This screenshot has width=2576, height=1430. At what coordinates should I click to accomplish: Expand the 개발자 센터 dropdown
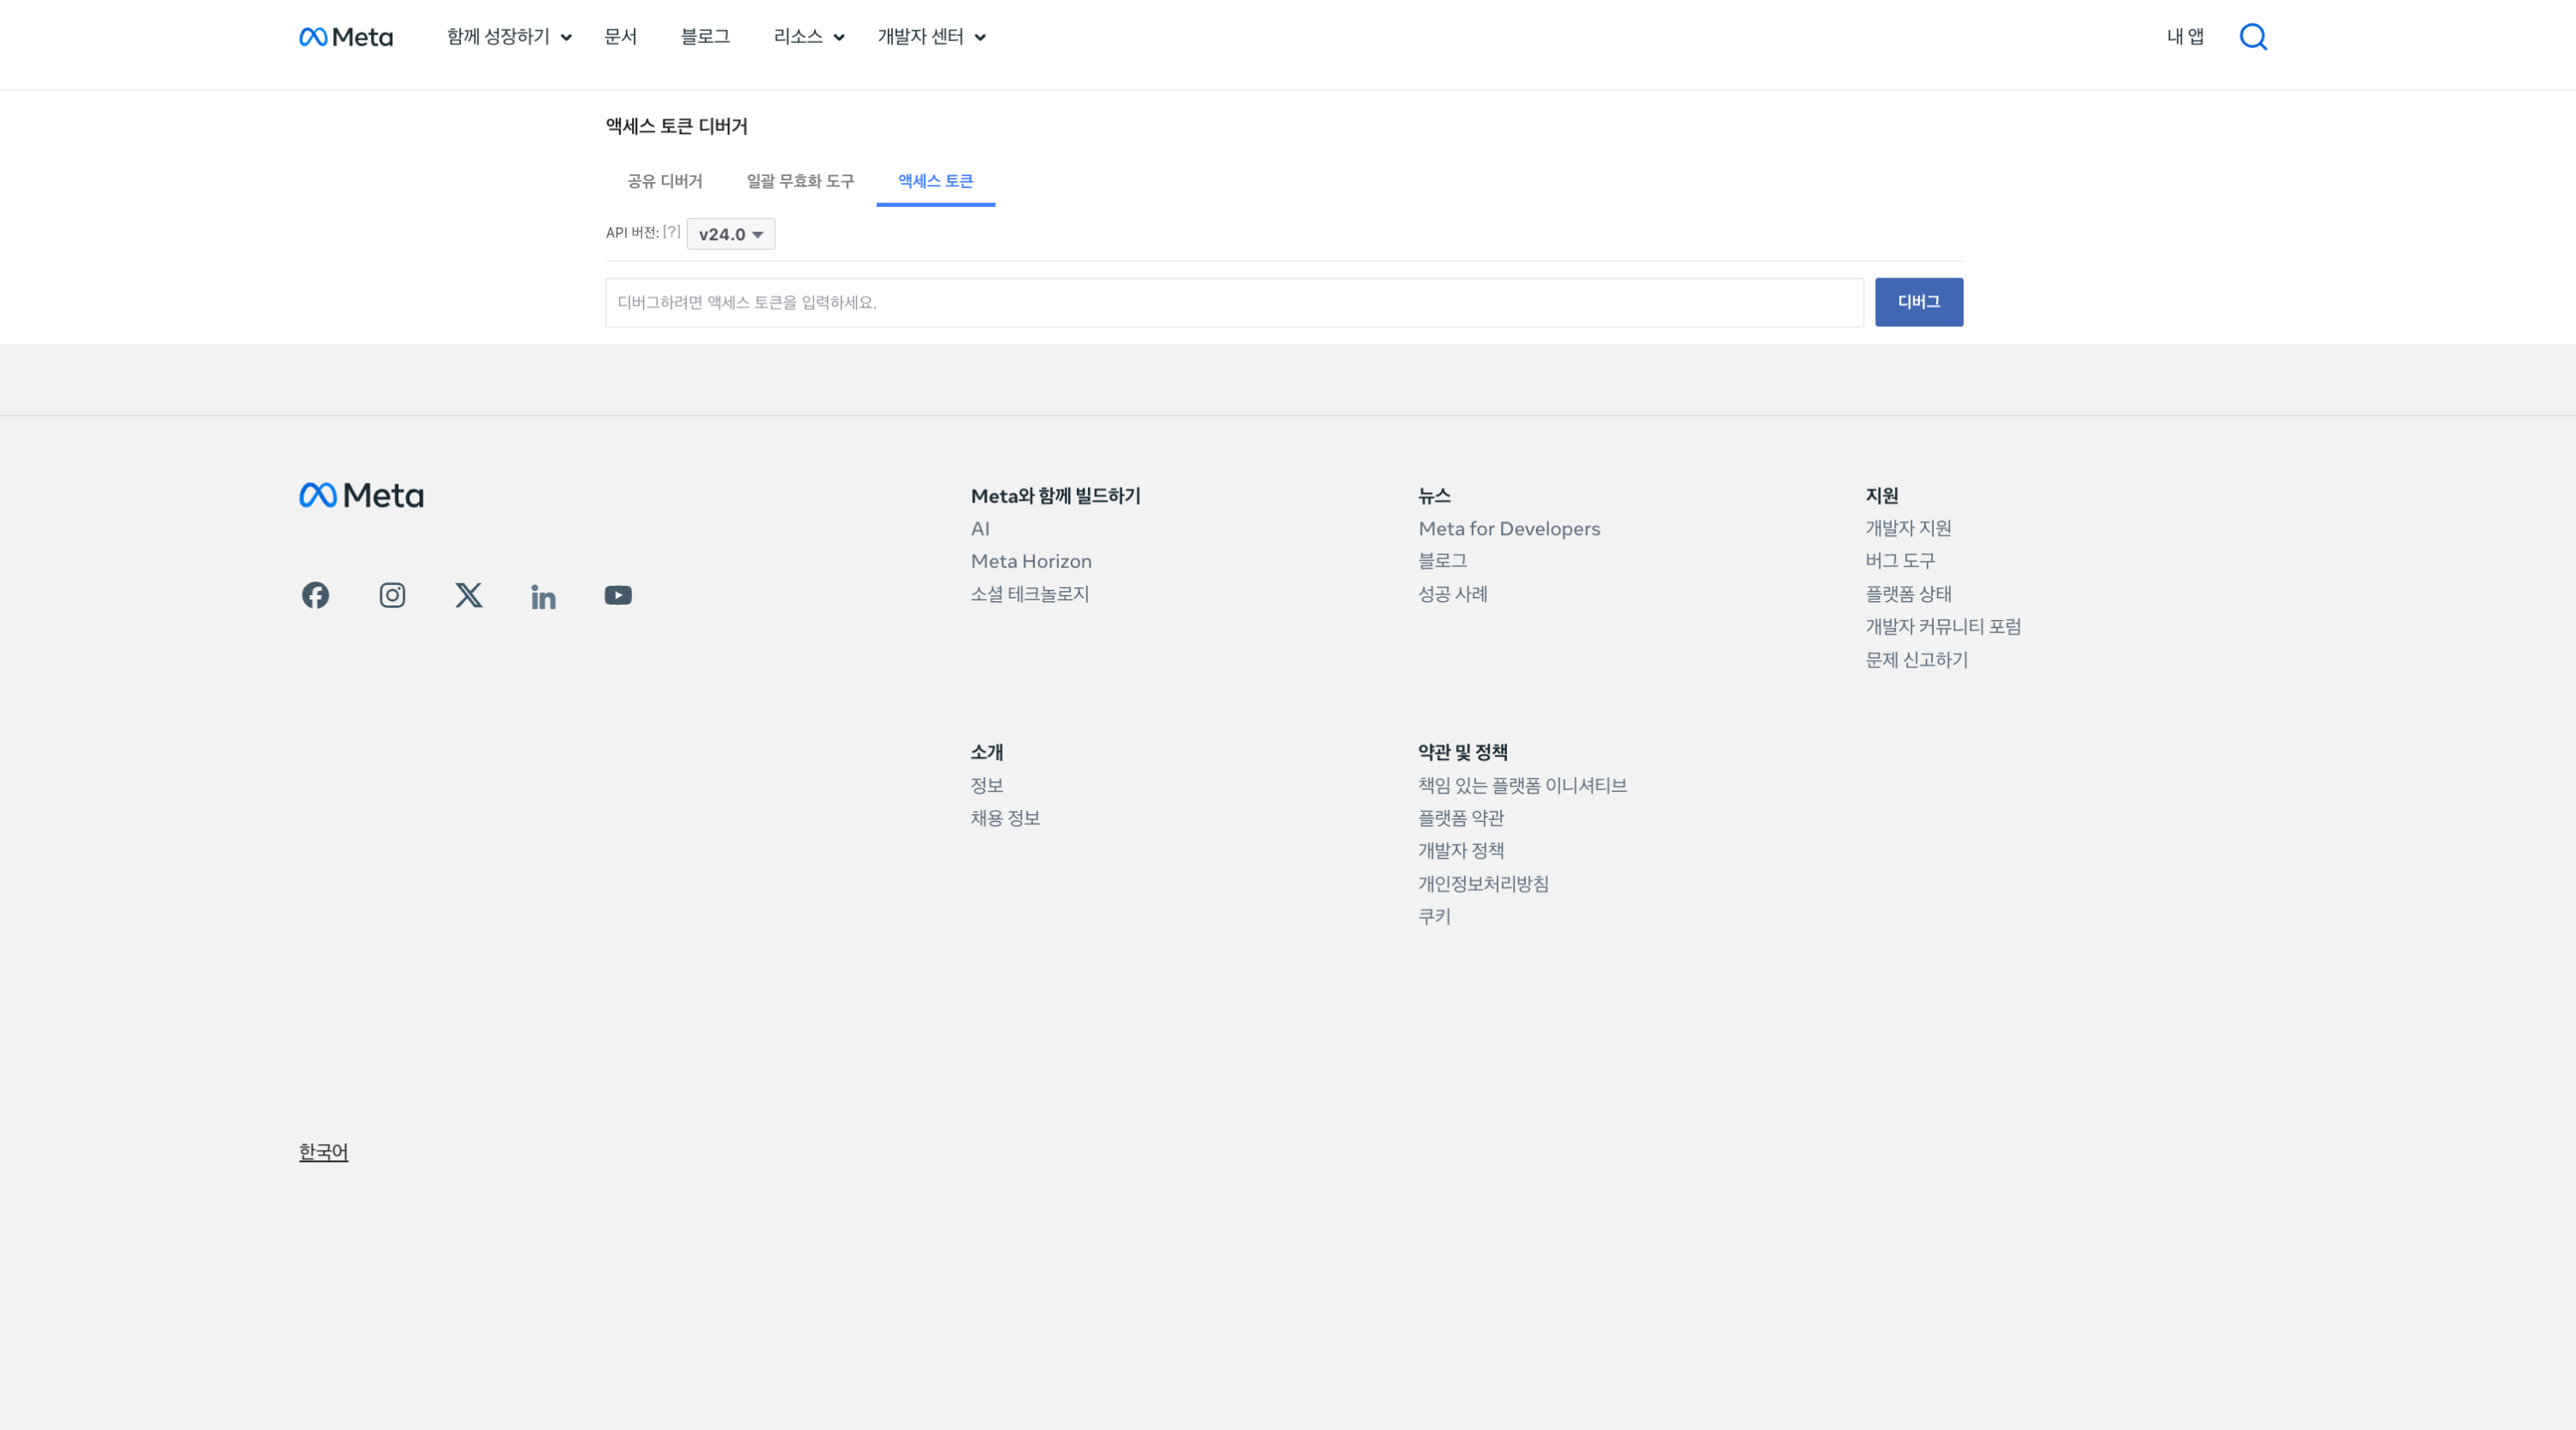pos(931,37)
